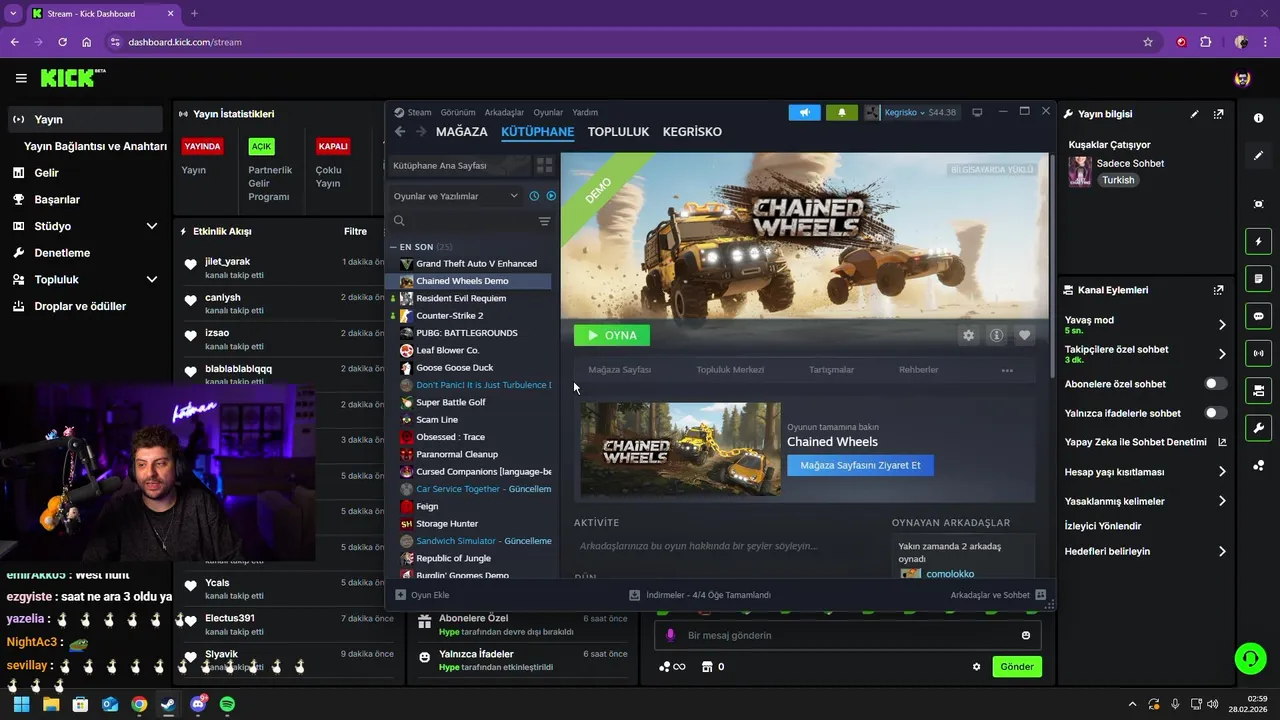Click Mağaza Sayfasını Ziyaret Et button
The image size is (1280, 720).
click(860, 465)
